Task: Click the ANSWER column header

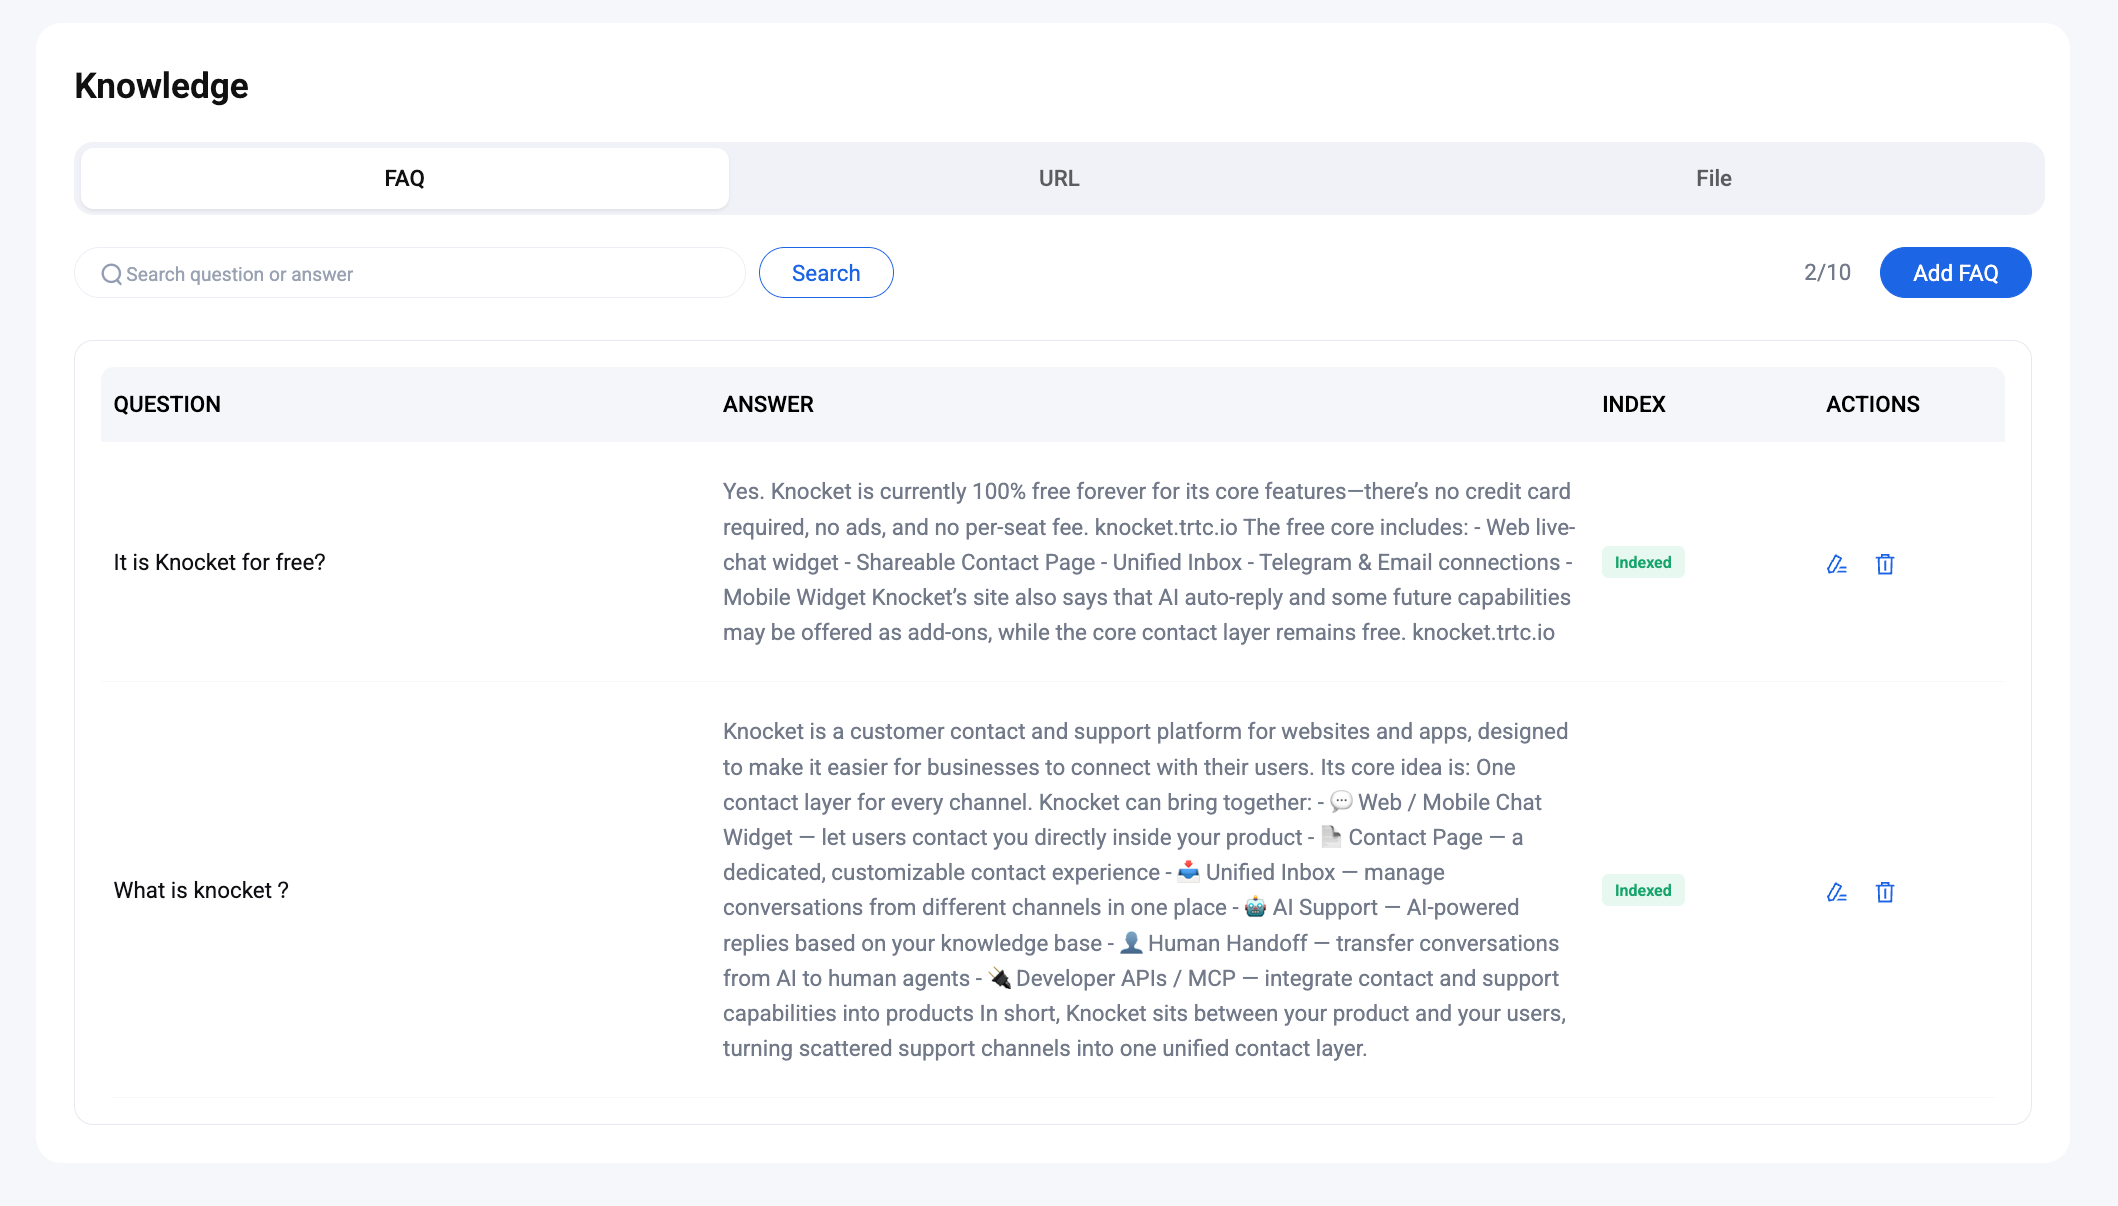Action: pos(768,404)
